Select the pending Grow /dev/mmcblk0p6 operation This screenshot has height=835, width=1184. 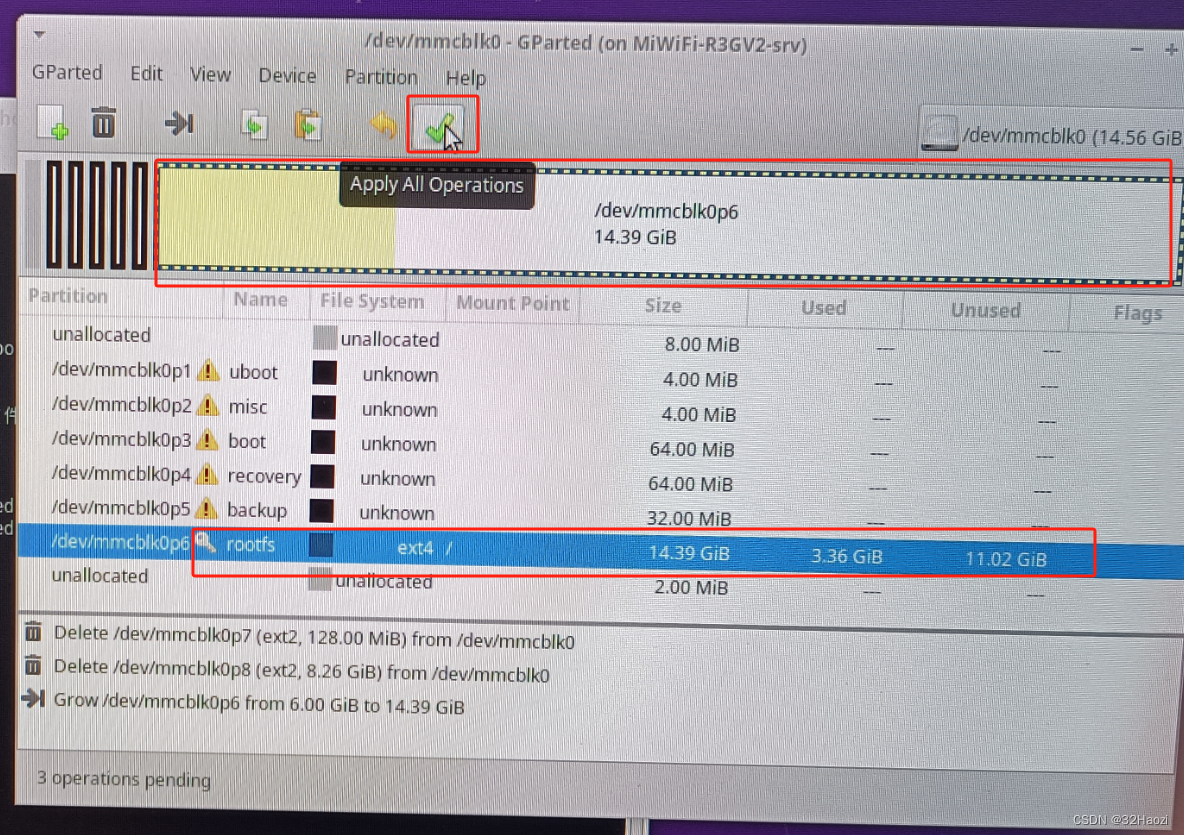(x=258, y=705)
